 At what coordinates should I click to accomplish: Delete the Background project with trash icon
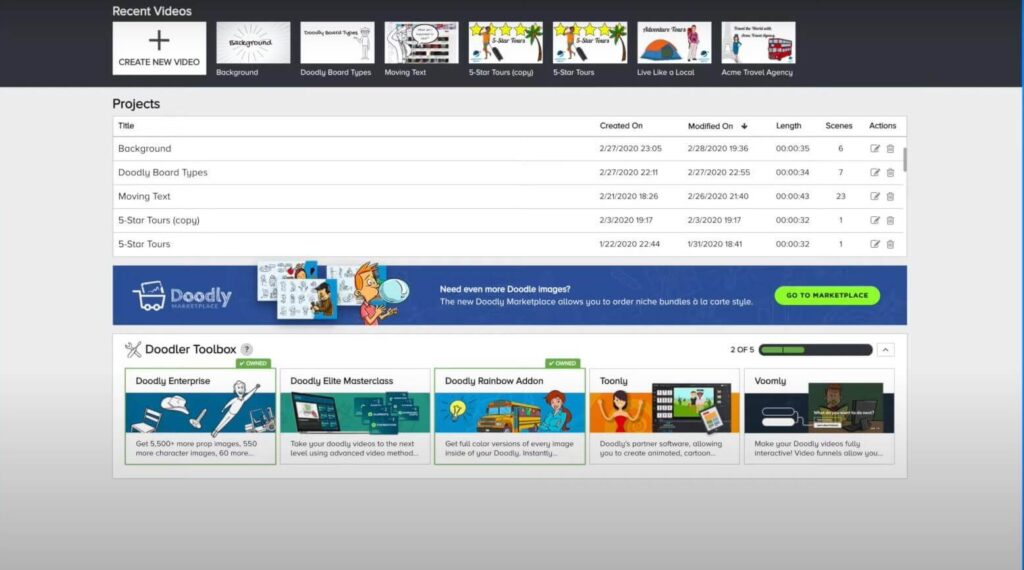[x=890, y=149]
